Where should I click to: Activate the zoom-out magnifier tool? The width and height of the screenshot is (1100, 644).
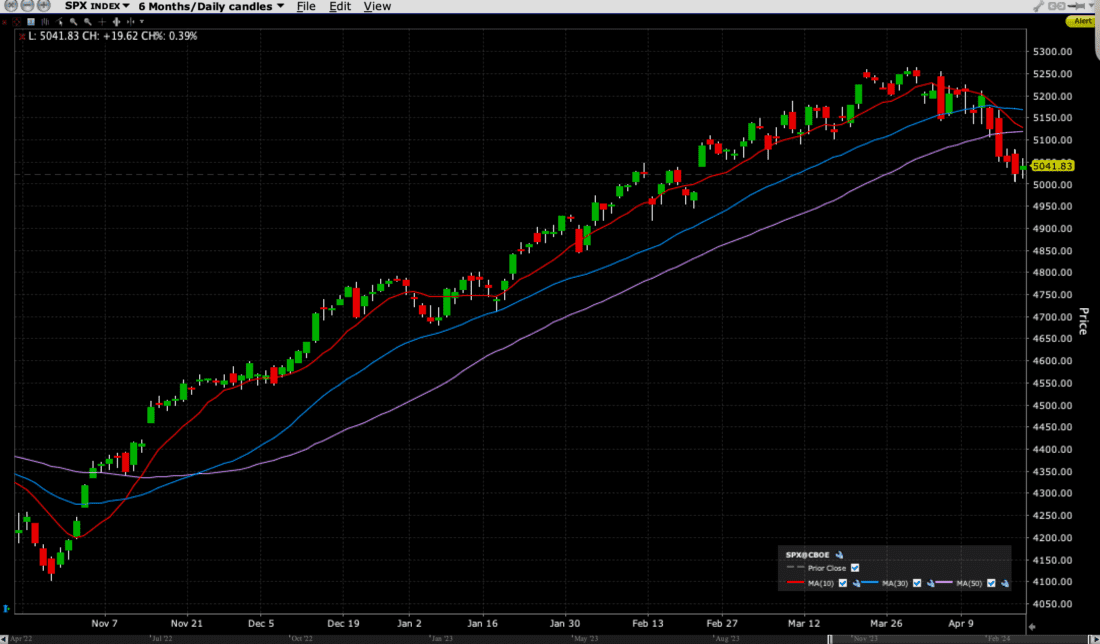click(88, 21)
